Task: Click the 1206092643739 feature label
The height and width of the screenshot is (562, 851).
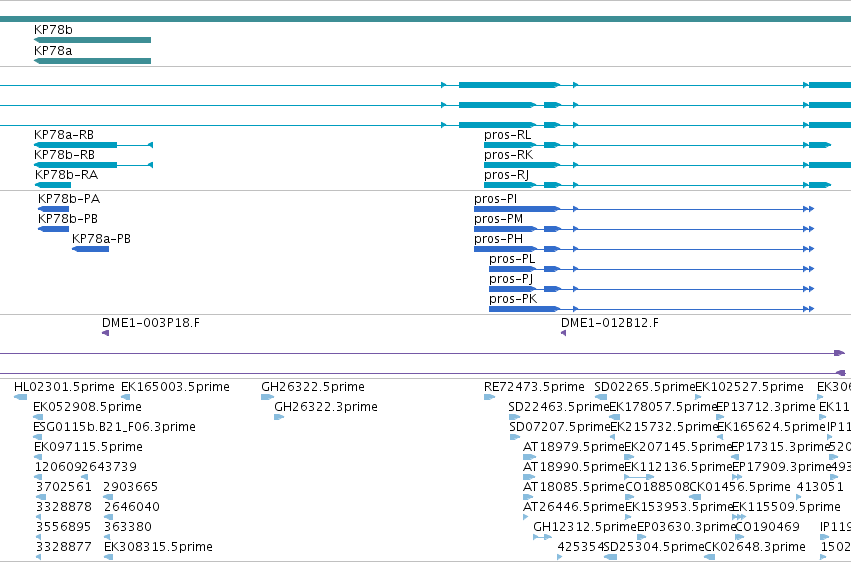Action: tap(86, 467)
